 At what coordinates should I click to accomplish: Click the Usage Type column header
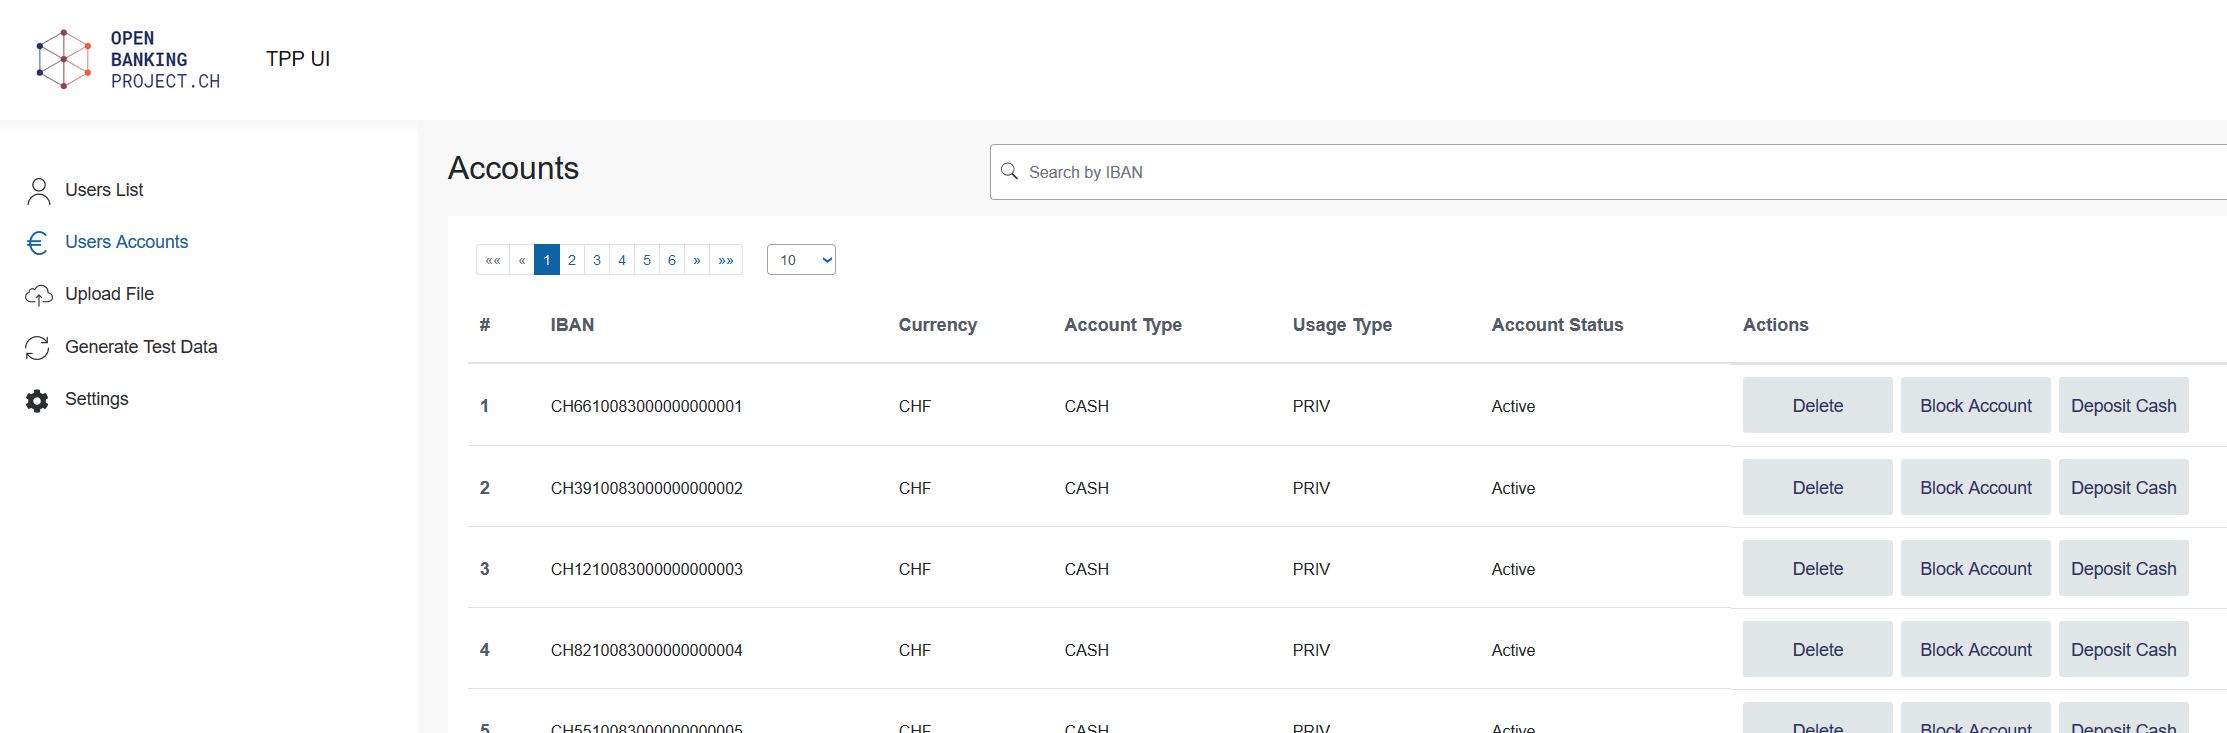[1342, 325]
